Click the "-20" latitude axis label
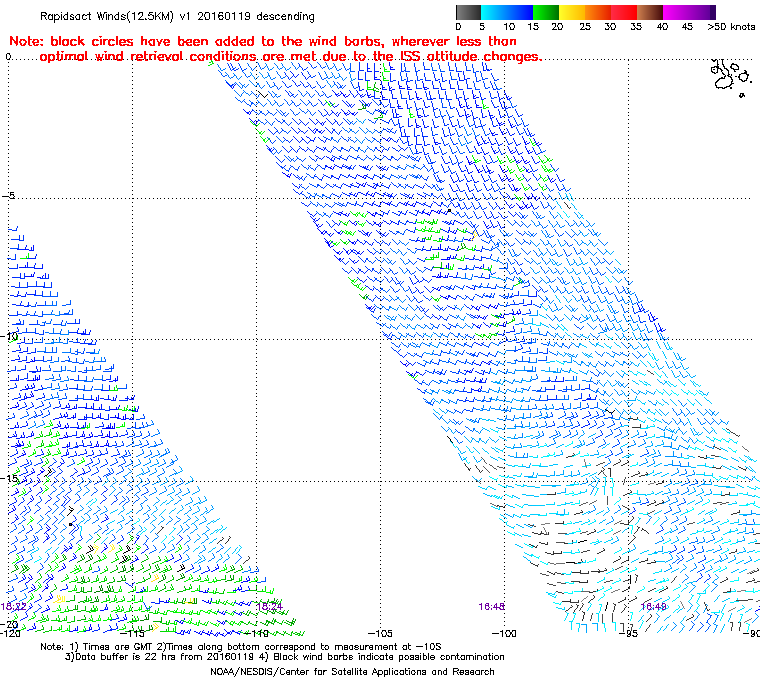This screenshot has width=760, height=688. 9,624
